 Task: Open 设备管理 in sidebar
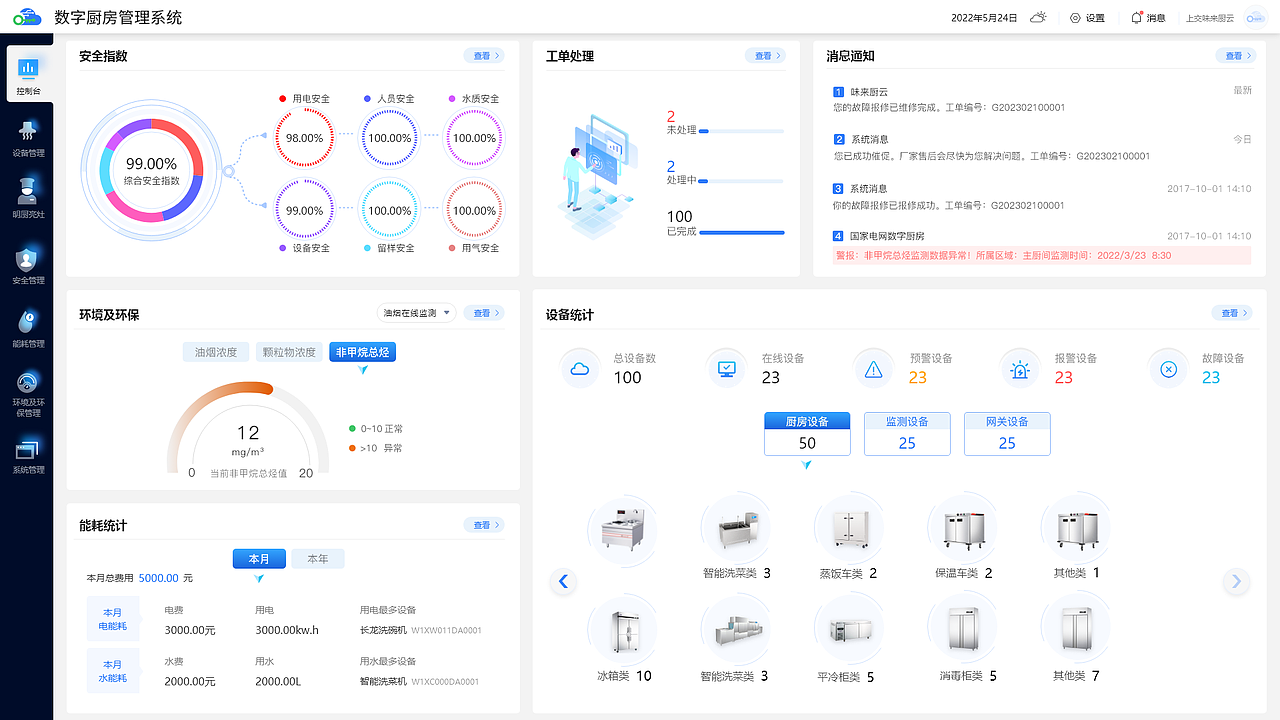[28, 138]
